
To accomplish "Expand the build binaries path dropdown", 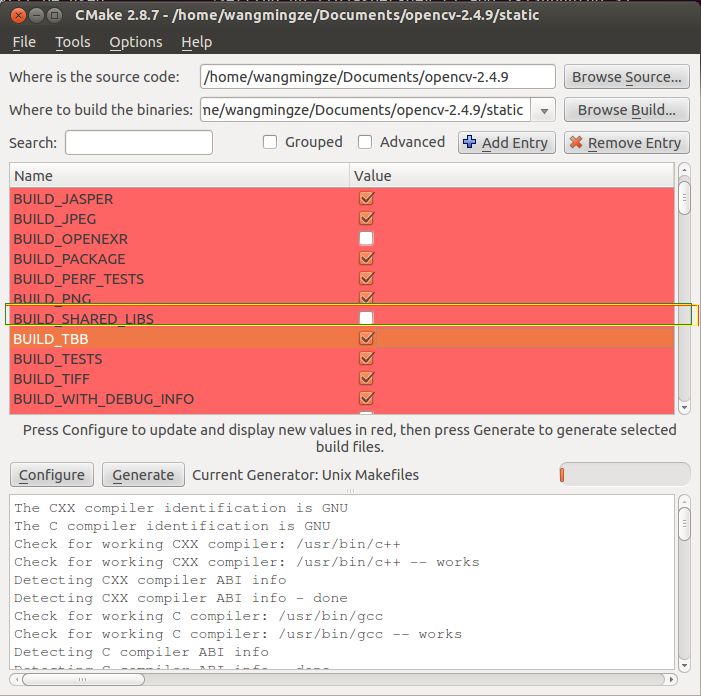I will point(544,110).
